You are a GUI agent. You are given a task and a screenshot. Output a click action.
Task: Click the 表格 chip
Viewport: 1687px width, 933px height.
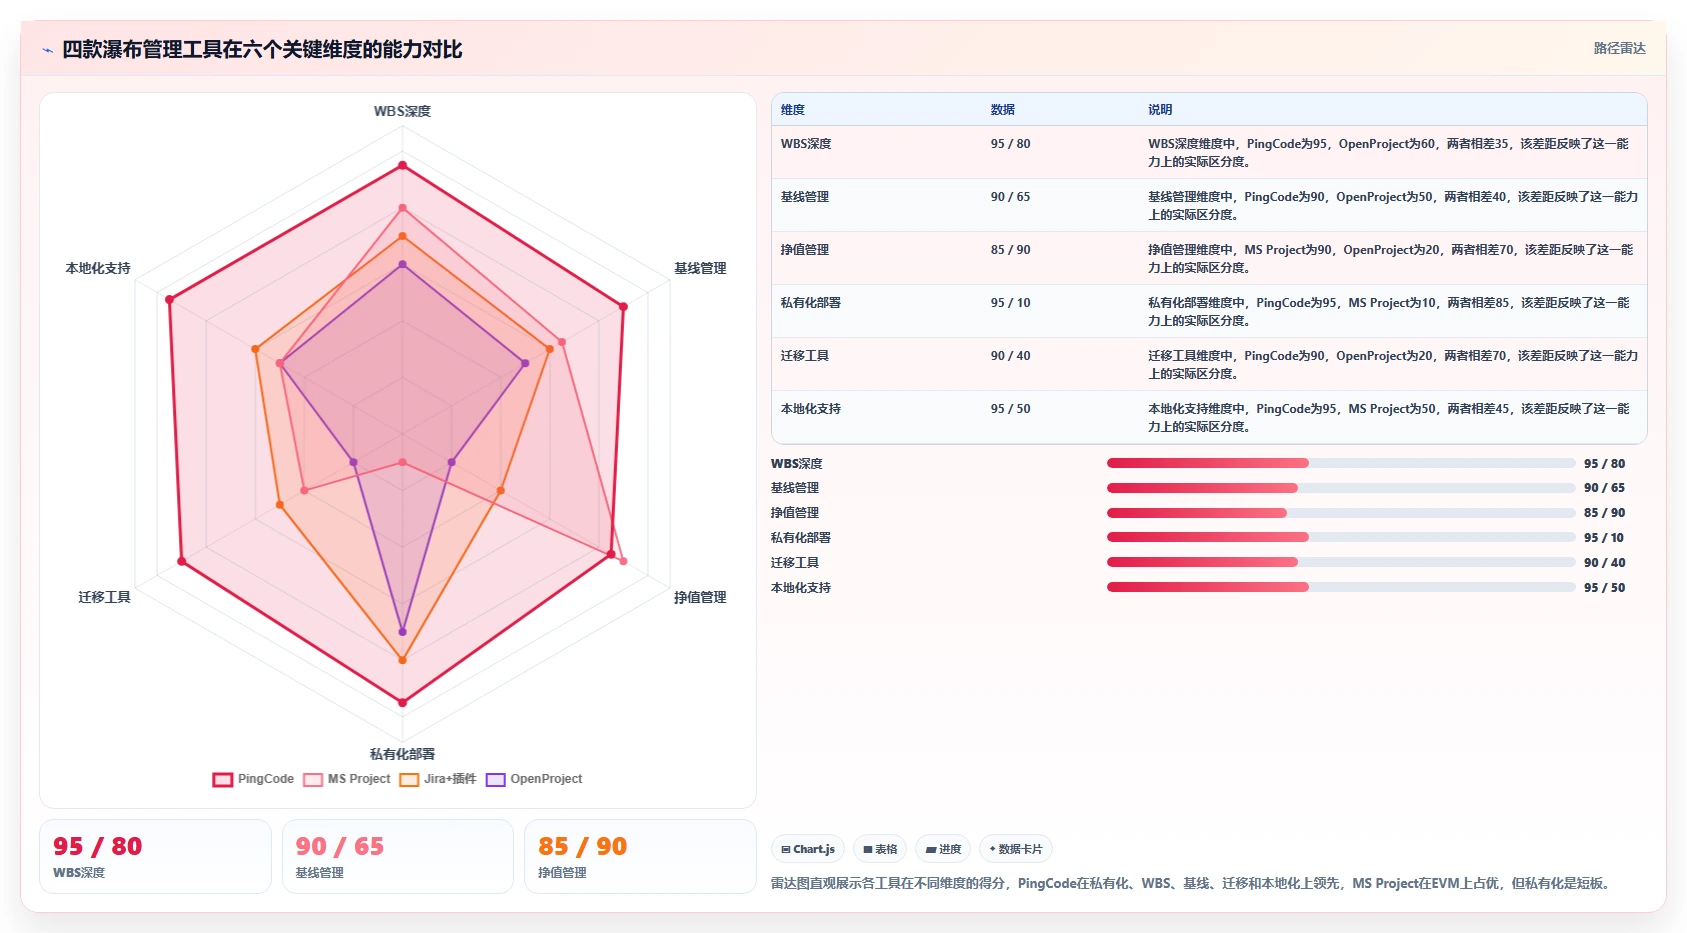(x=880, y=849)
